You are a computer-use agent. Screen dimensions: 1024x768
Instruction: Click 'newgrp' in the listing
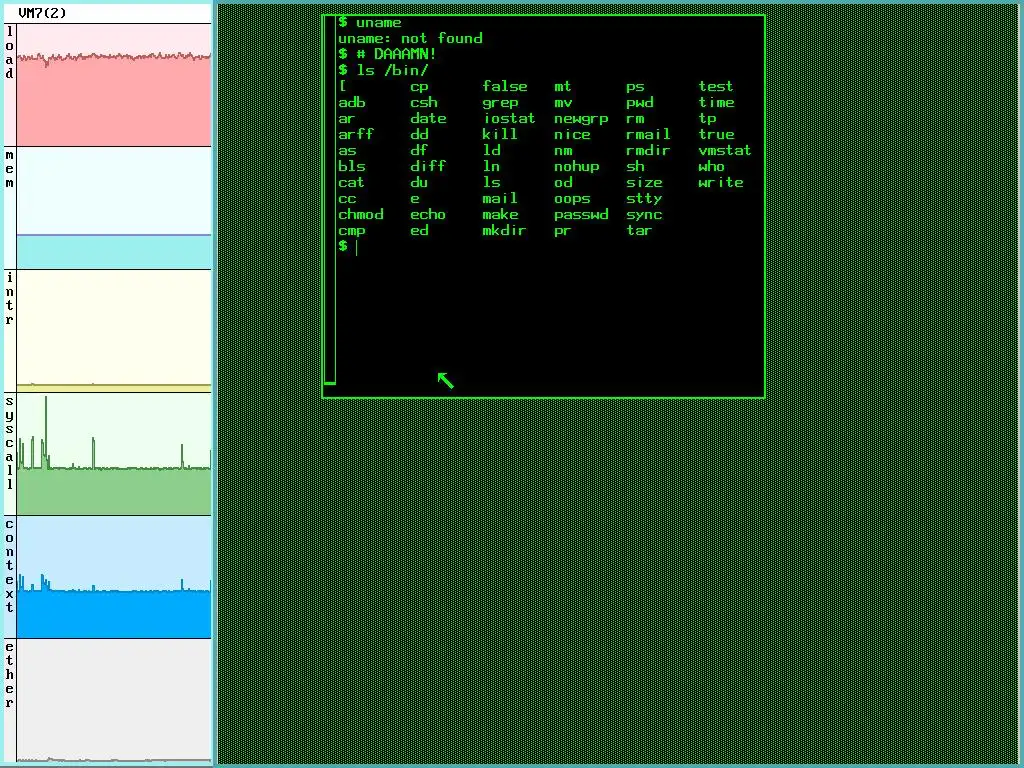[x=581, y=119]
